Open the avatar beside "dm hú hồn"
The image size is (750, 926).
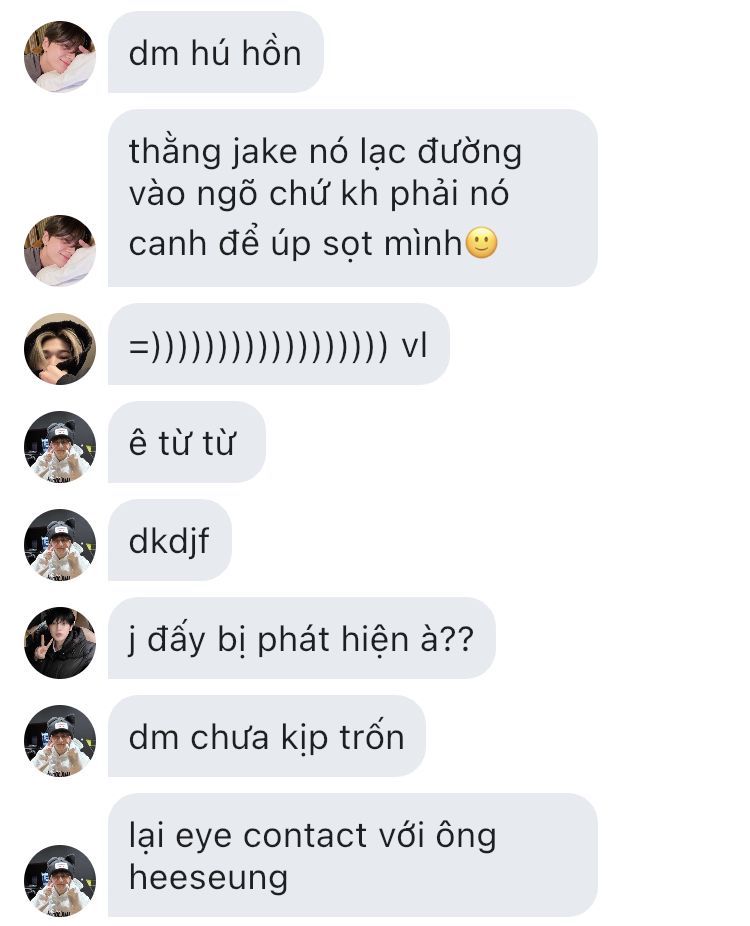pyautogui.click(x=60, y=57)
